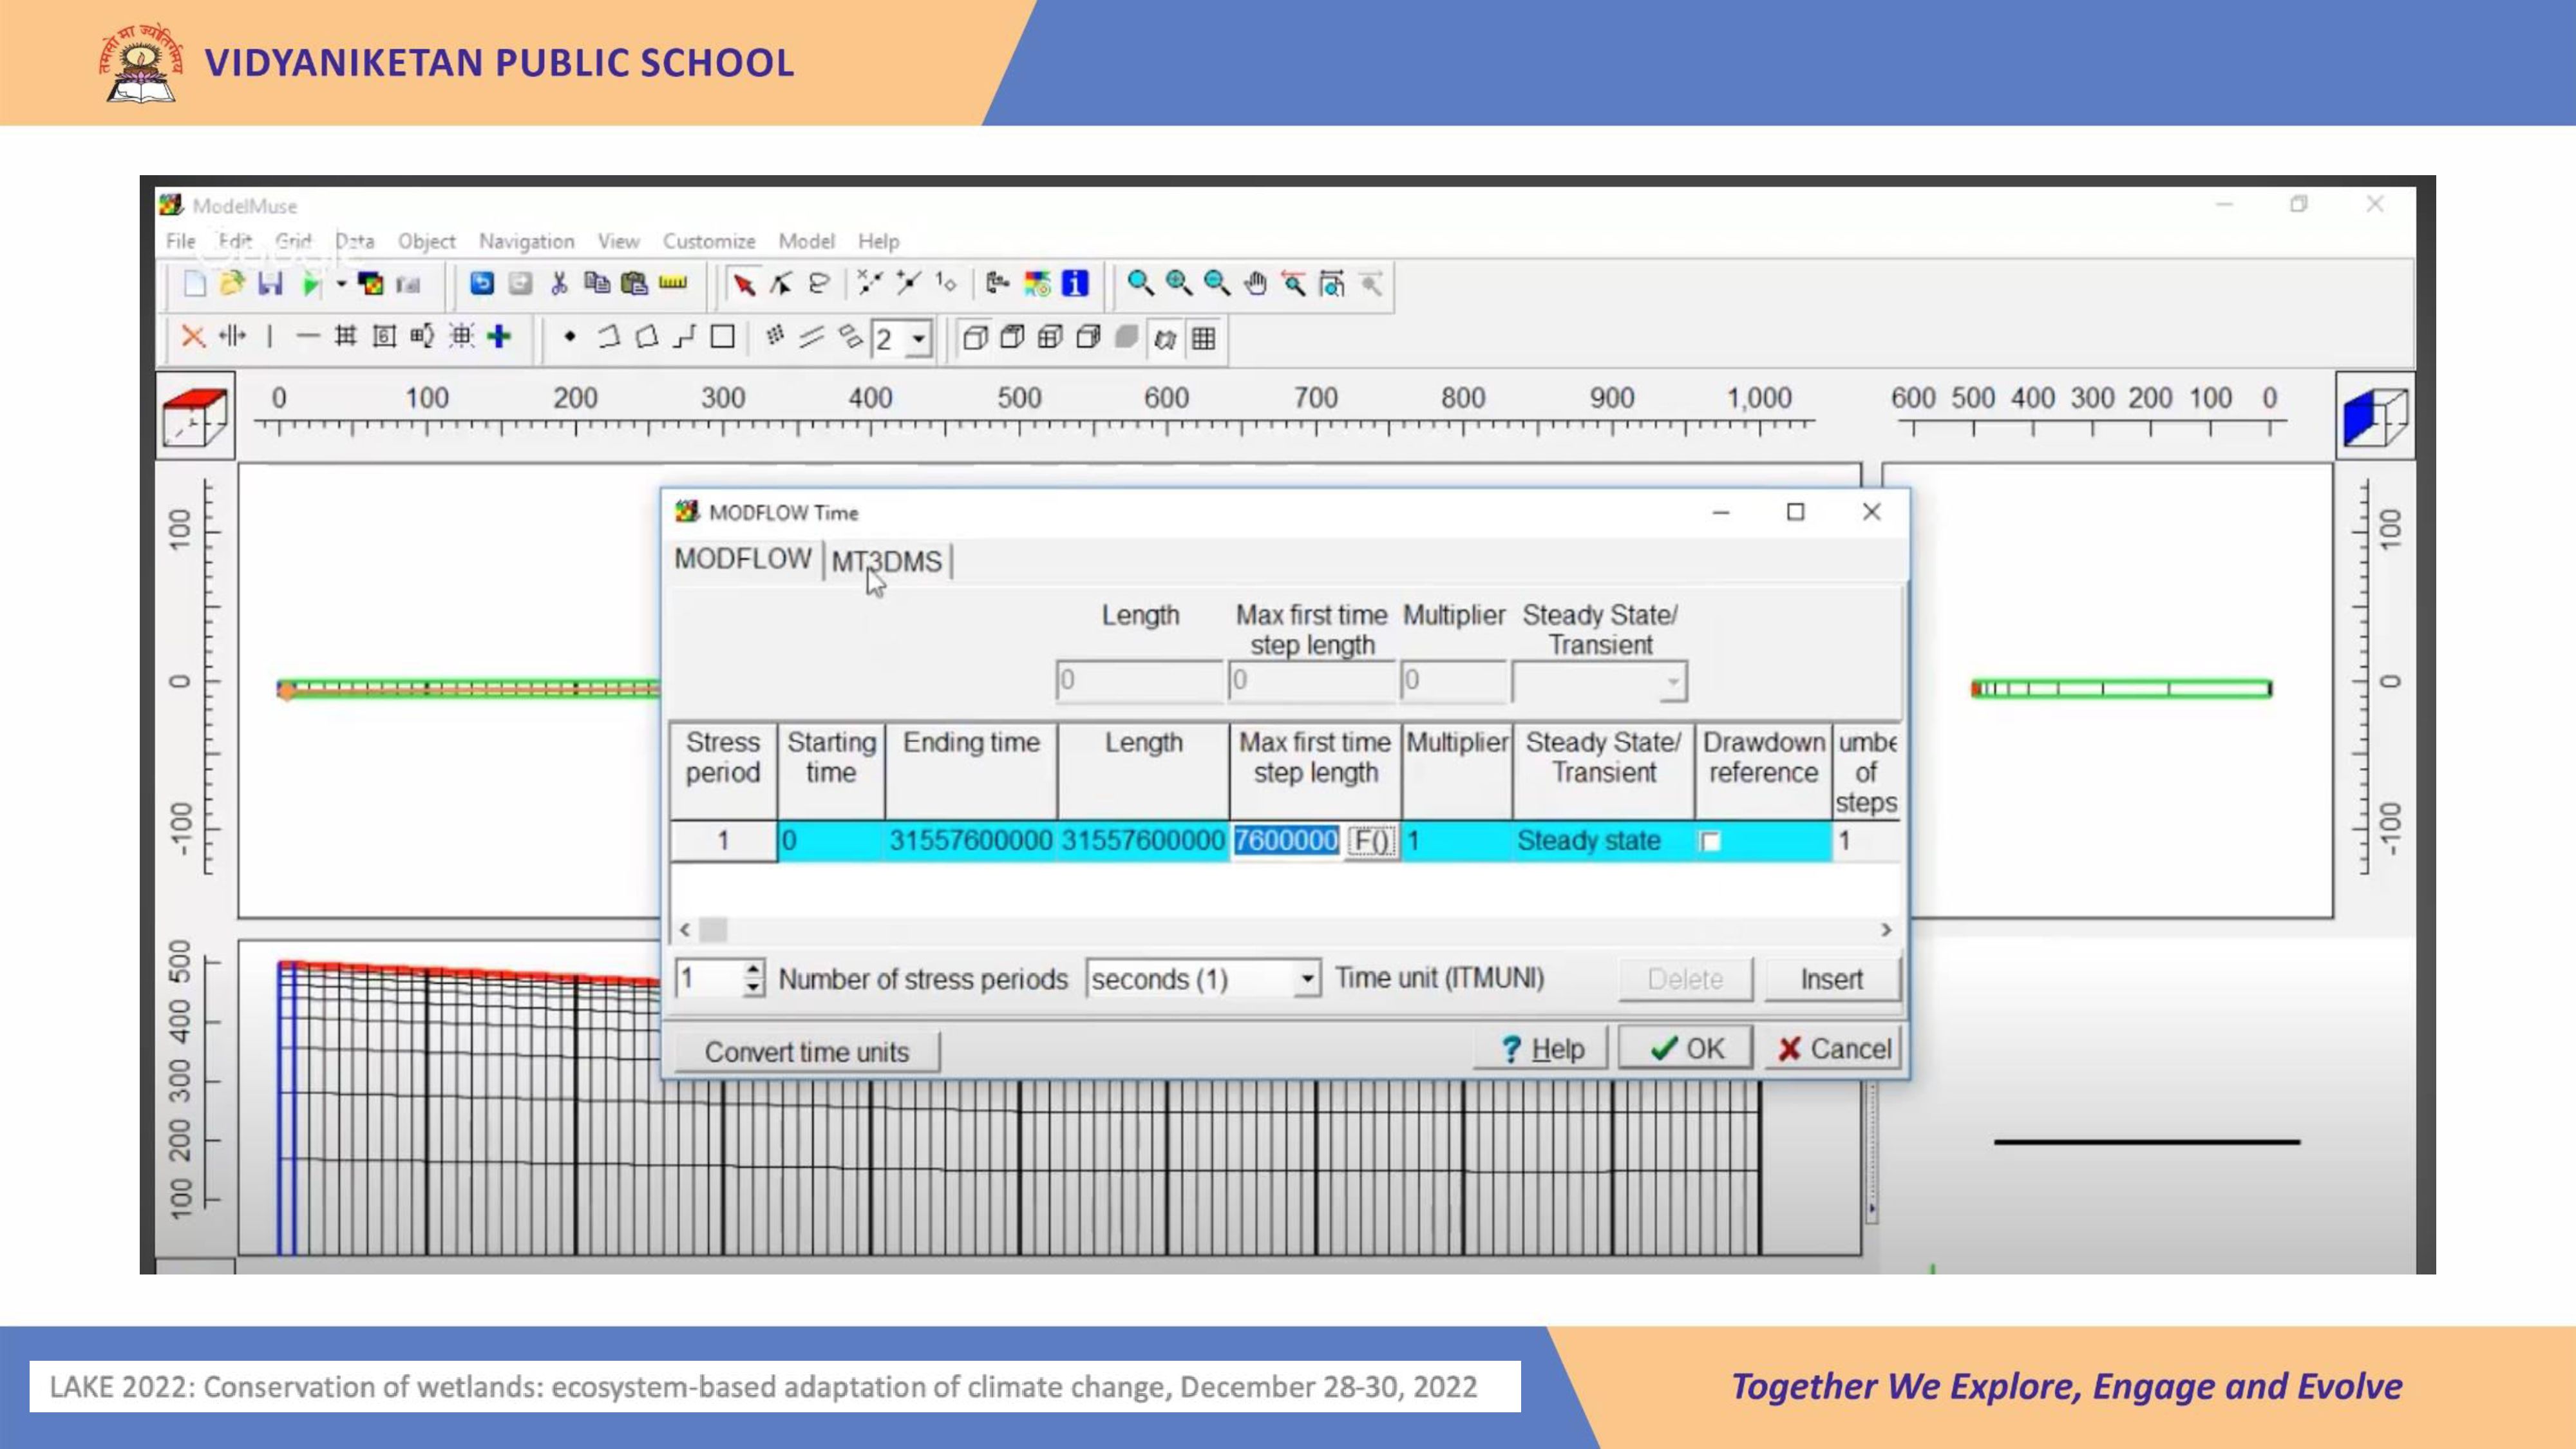2576x1449 pixels.
Task: Activate the Pan hand tool
Action: (x=1255, y=284)
